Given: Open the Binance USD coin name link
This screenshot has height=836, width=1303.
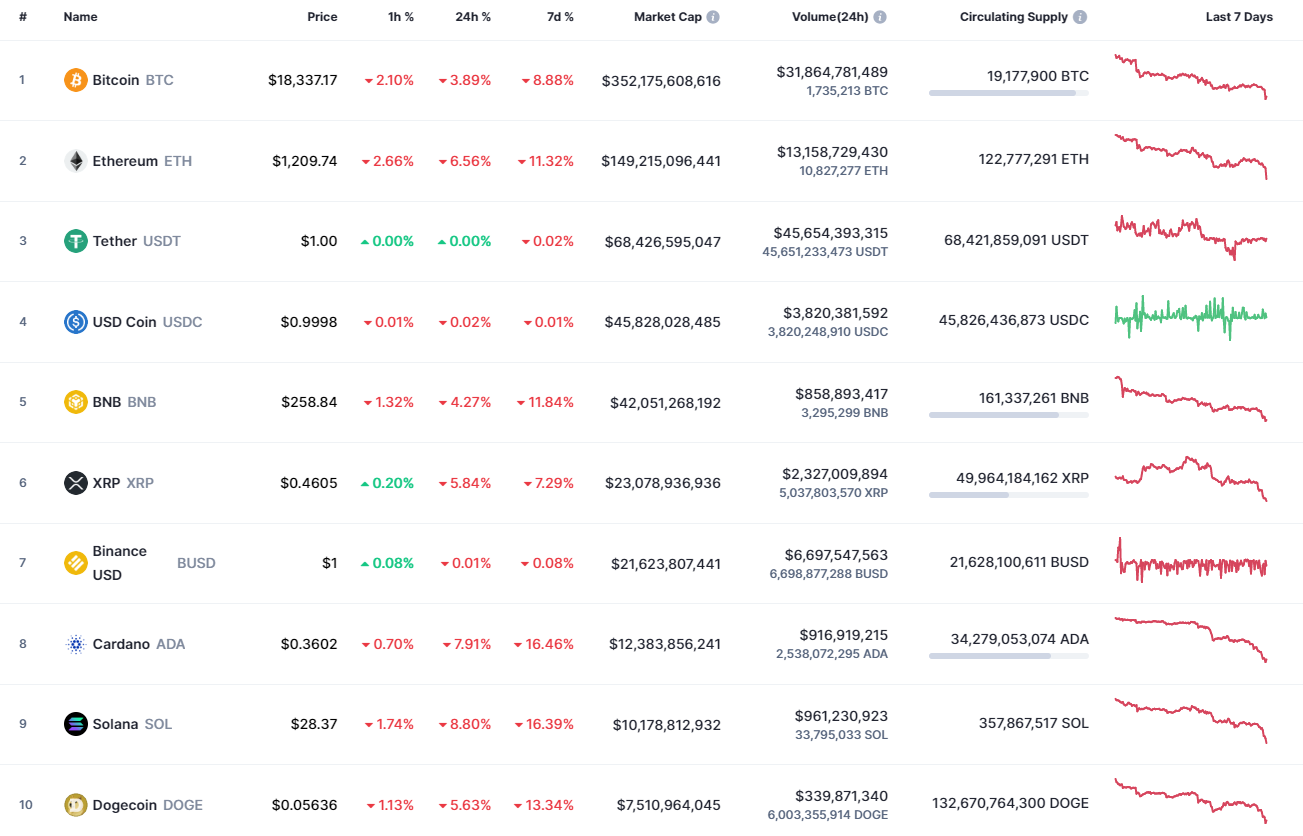Looking at the screenshot, I should 120,562.
